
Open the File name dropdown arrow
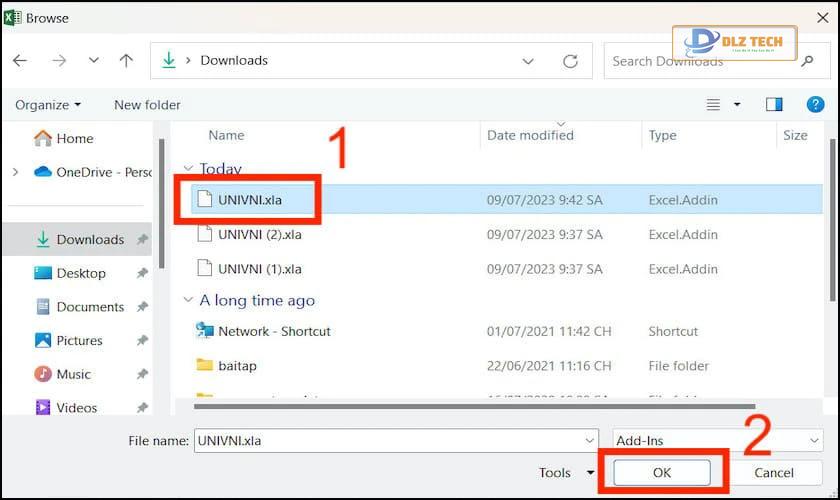coord(589,441)
